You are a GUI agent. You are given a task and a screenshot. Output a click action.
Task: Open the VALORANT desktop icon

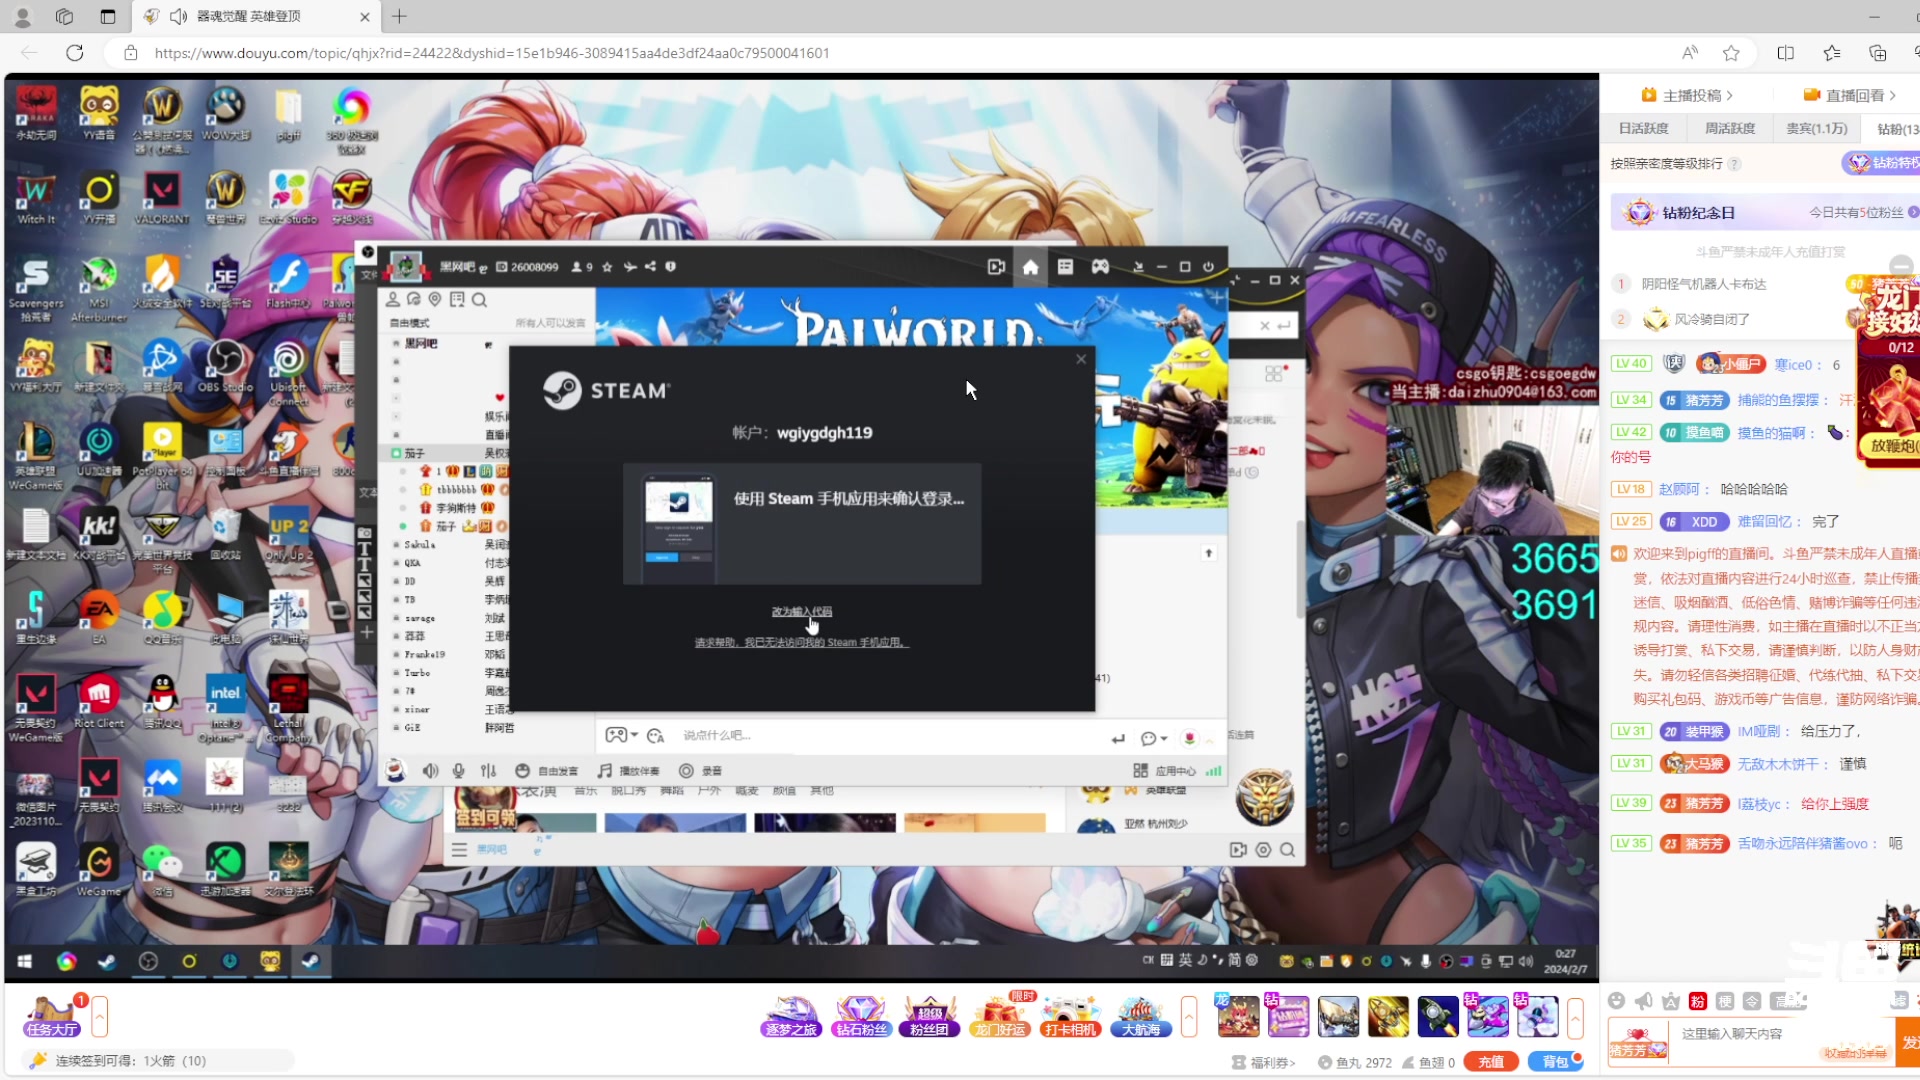[x=162, y=197]
